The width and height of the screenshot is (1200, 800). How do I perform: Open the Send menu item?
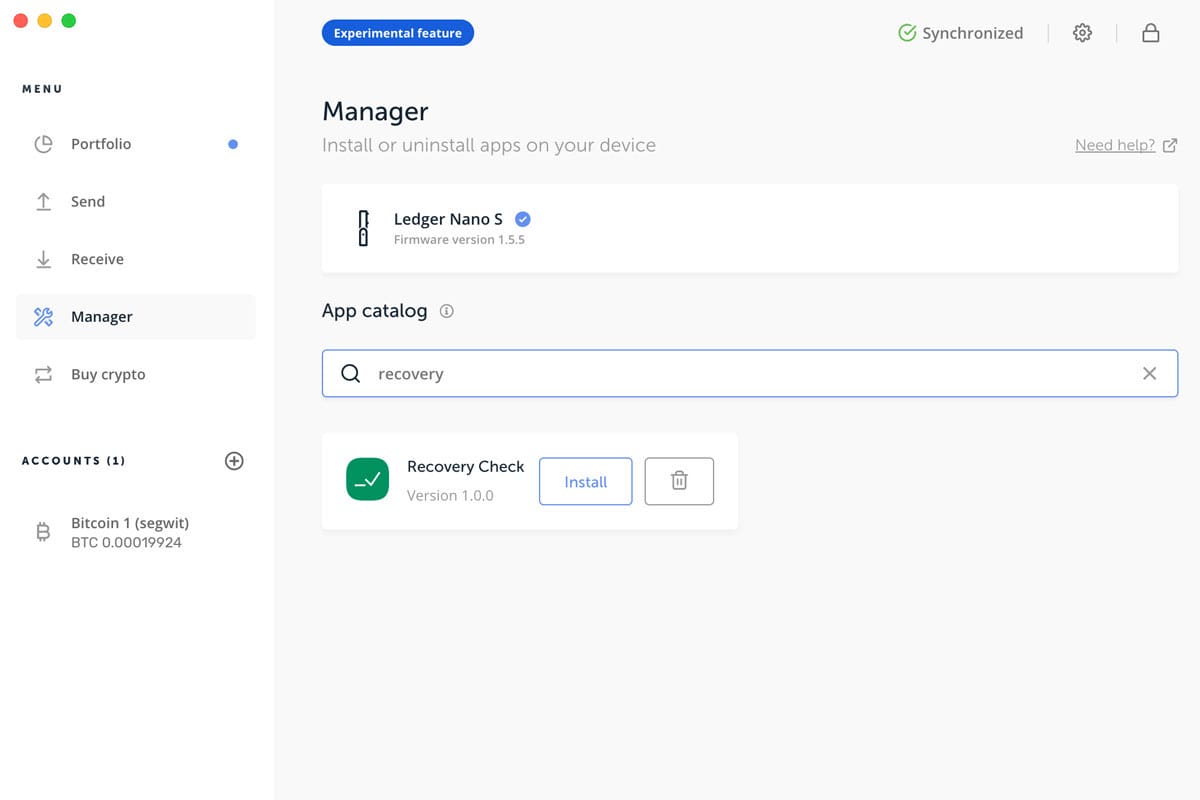pos(135,202)
